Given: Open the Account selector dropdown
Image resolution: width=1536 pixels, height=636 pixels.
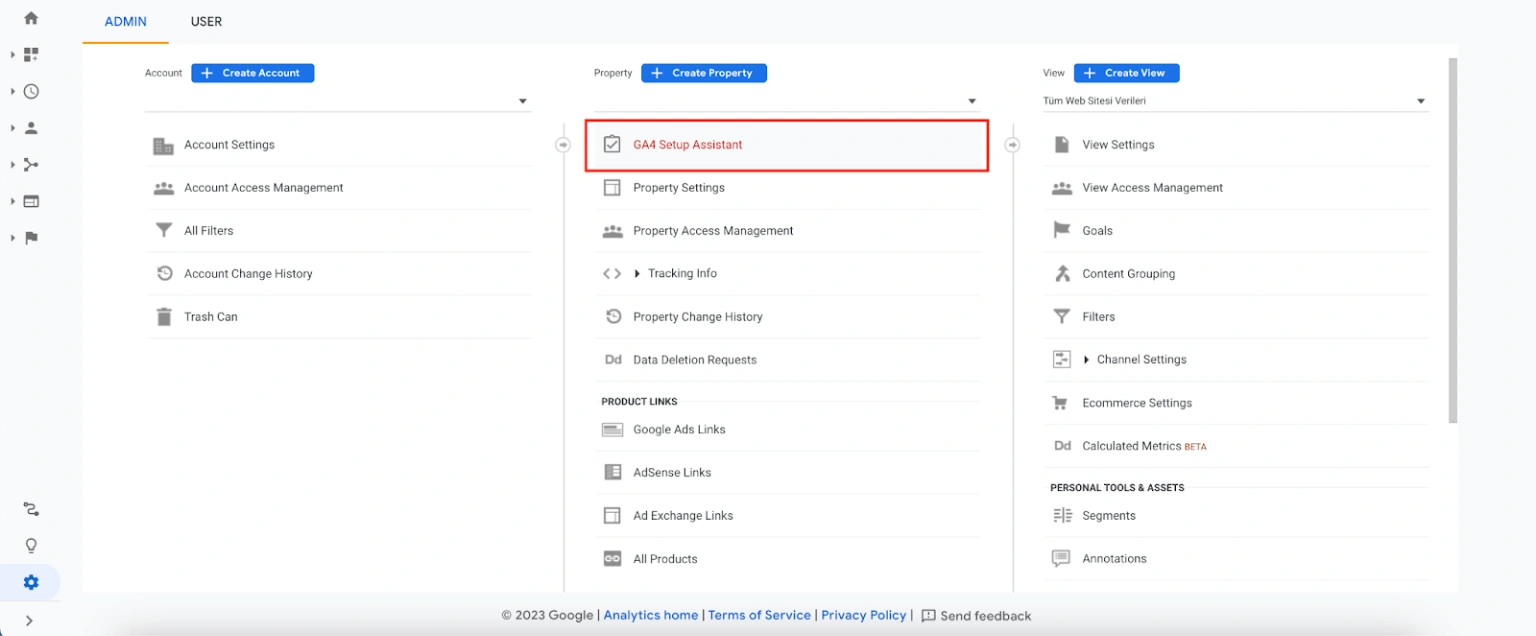Looking at the screenshot, I should (521, 100).
